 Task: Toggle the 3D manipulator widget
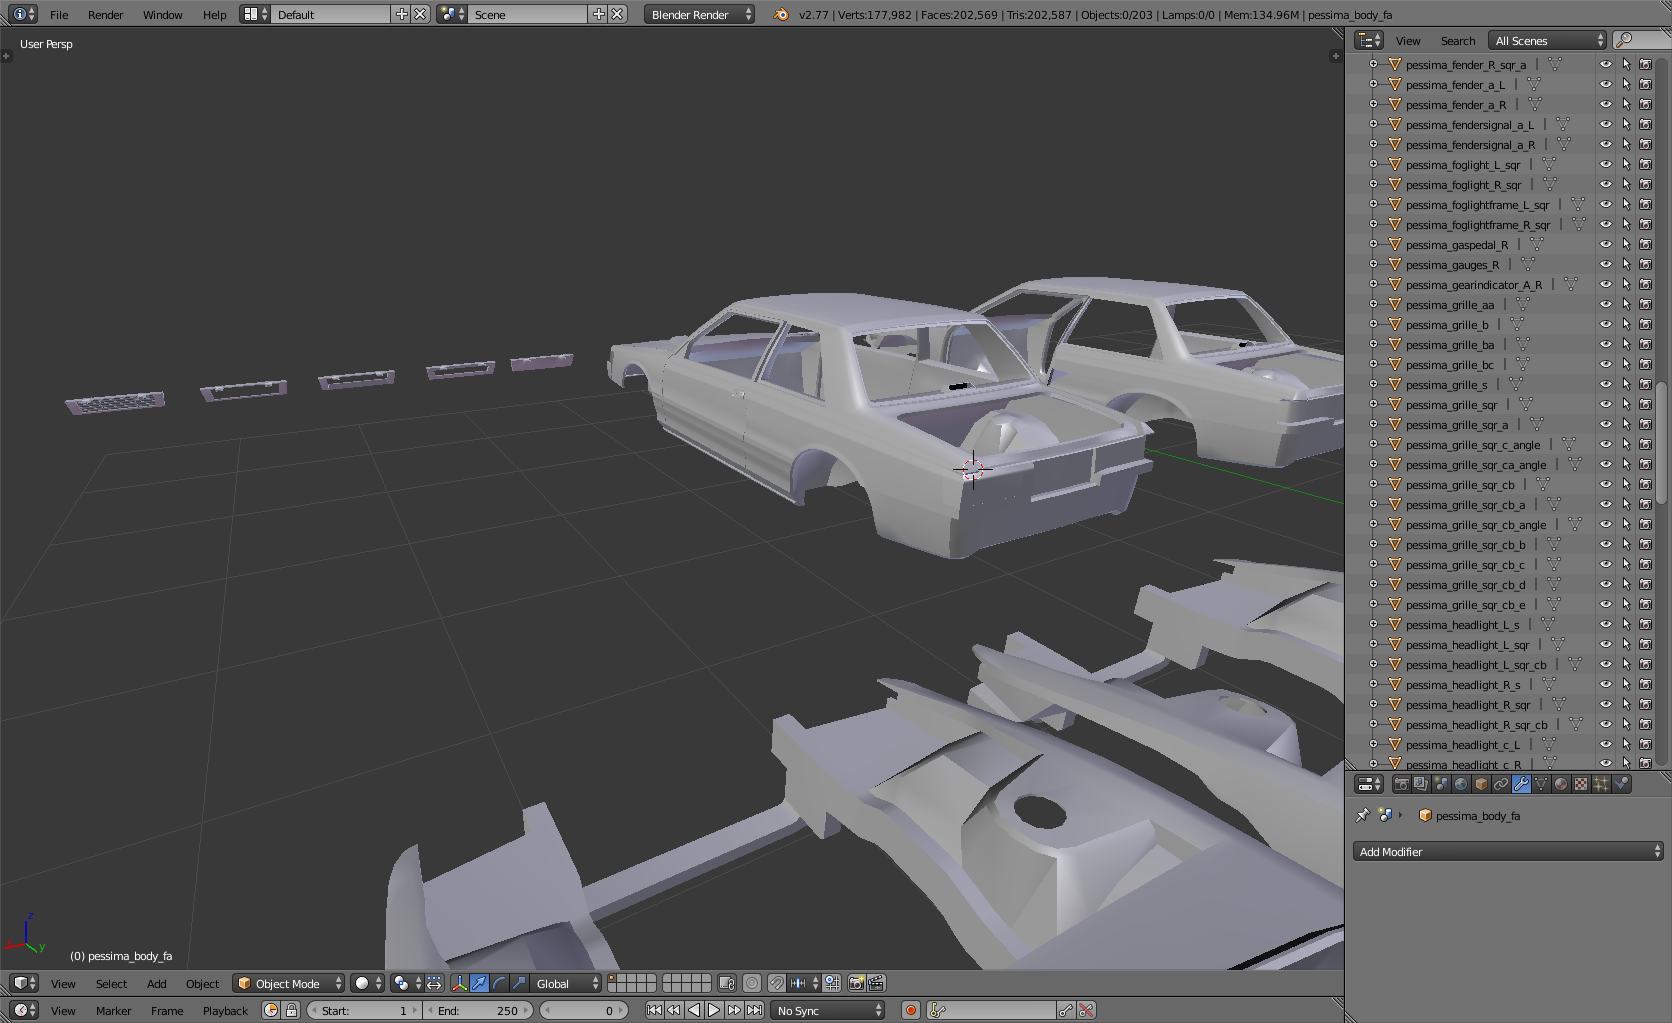pos(459,984)
